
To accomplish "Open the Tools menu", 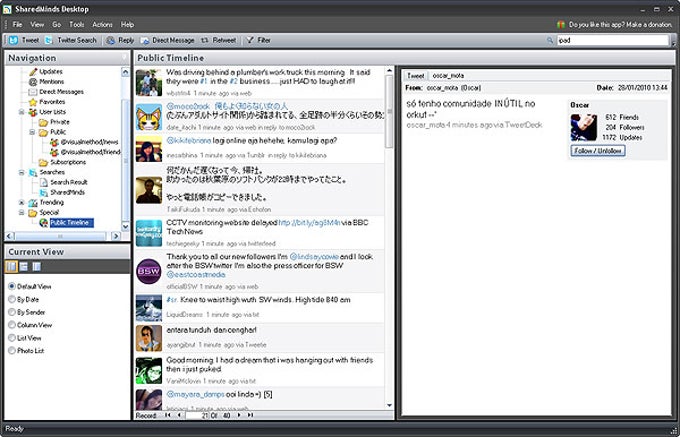I will 77,25.
